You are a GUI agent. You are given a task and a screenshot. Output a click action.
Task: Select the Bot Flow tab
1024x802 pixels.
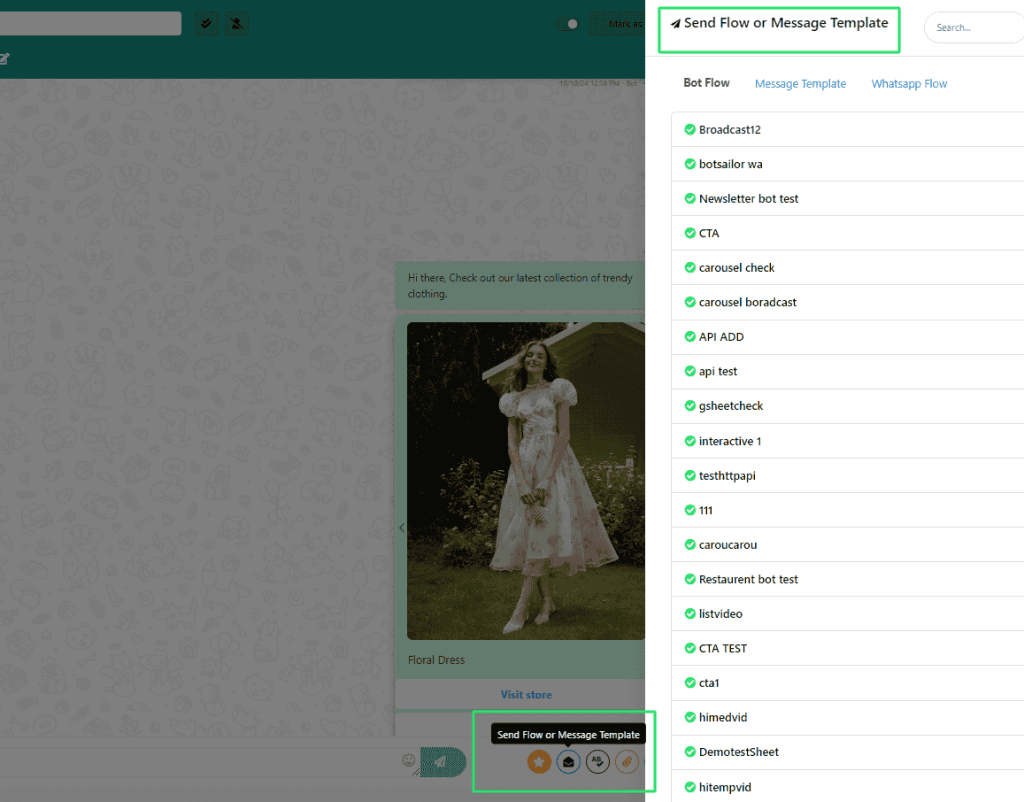click(x=706, y=83)
